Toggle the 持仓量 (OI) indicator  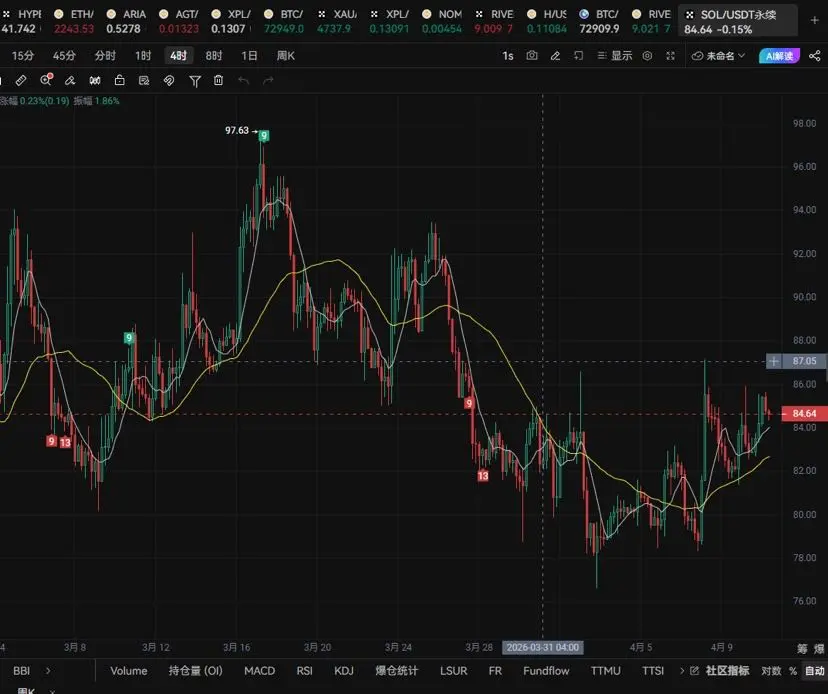195,671
